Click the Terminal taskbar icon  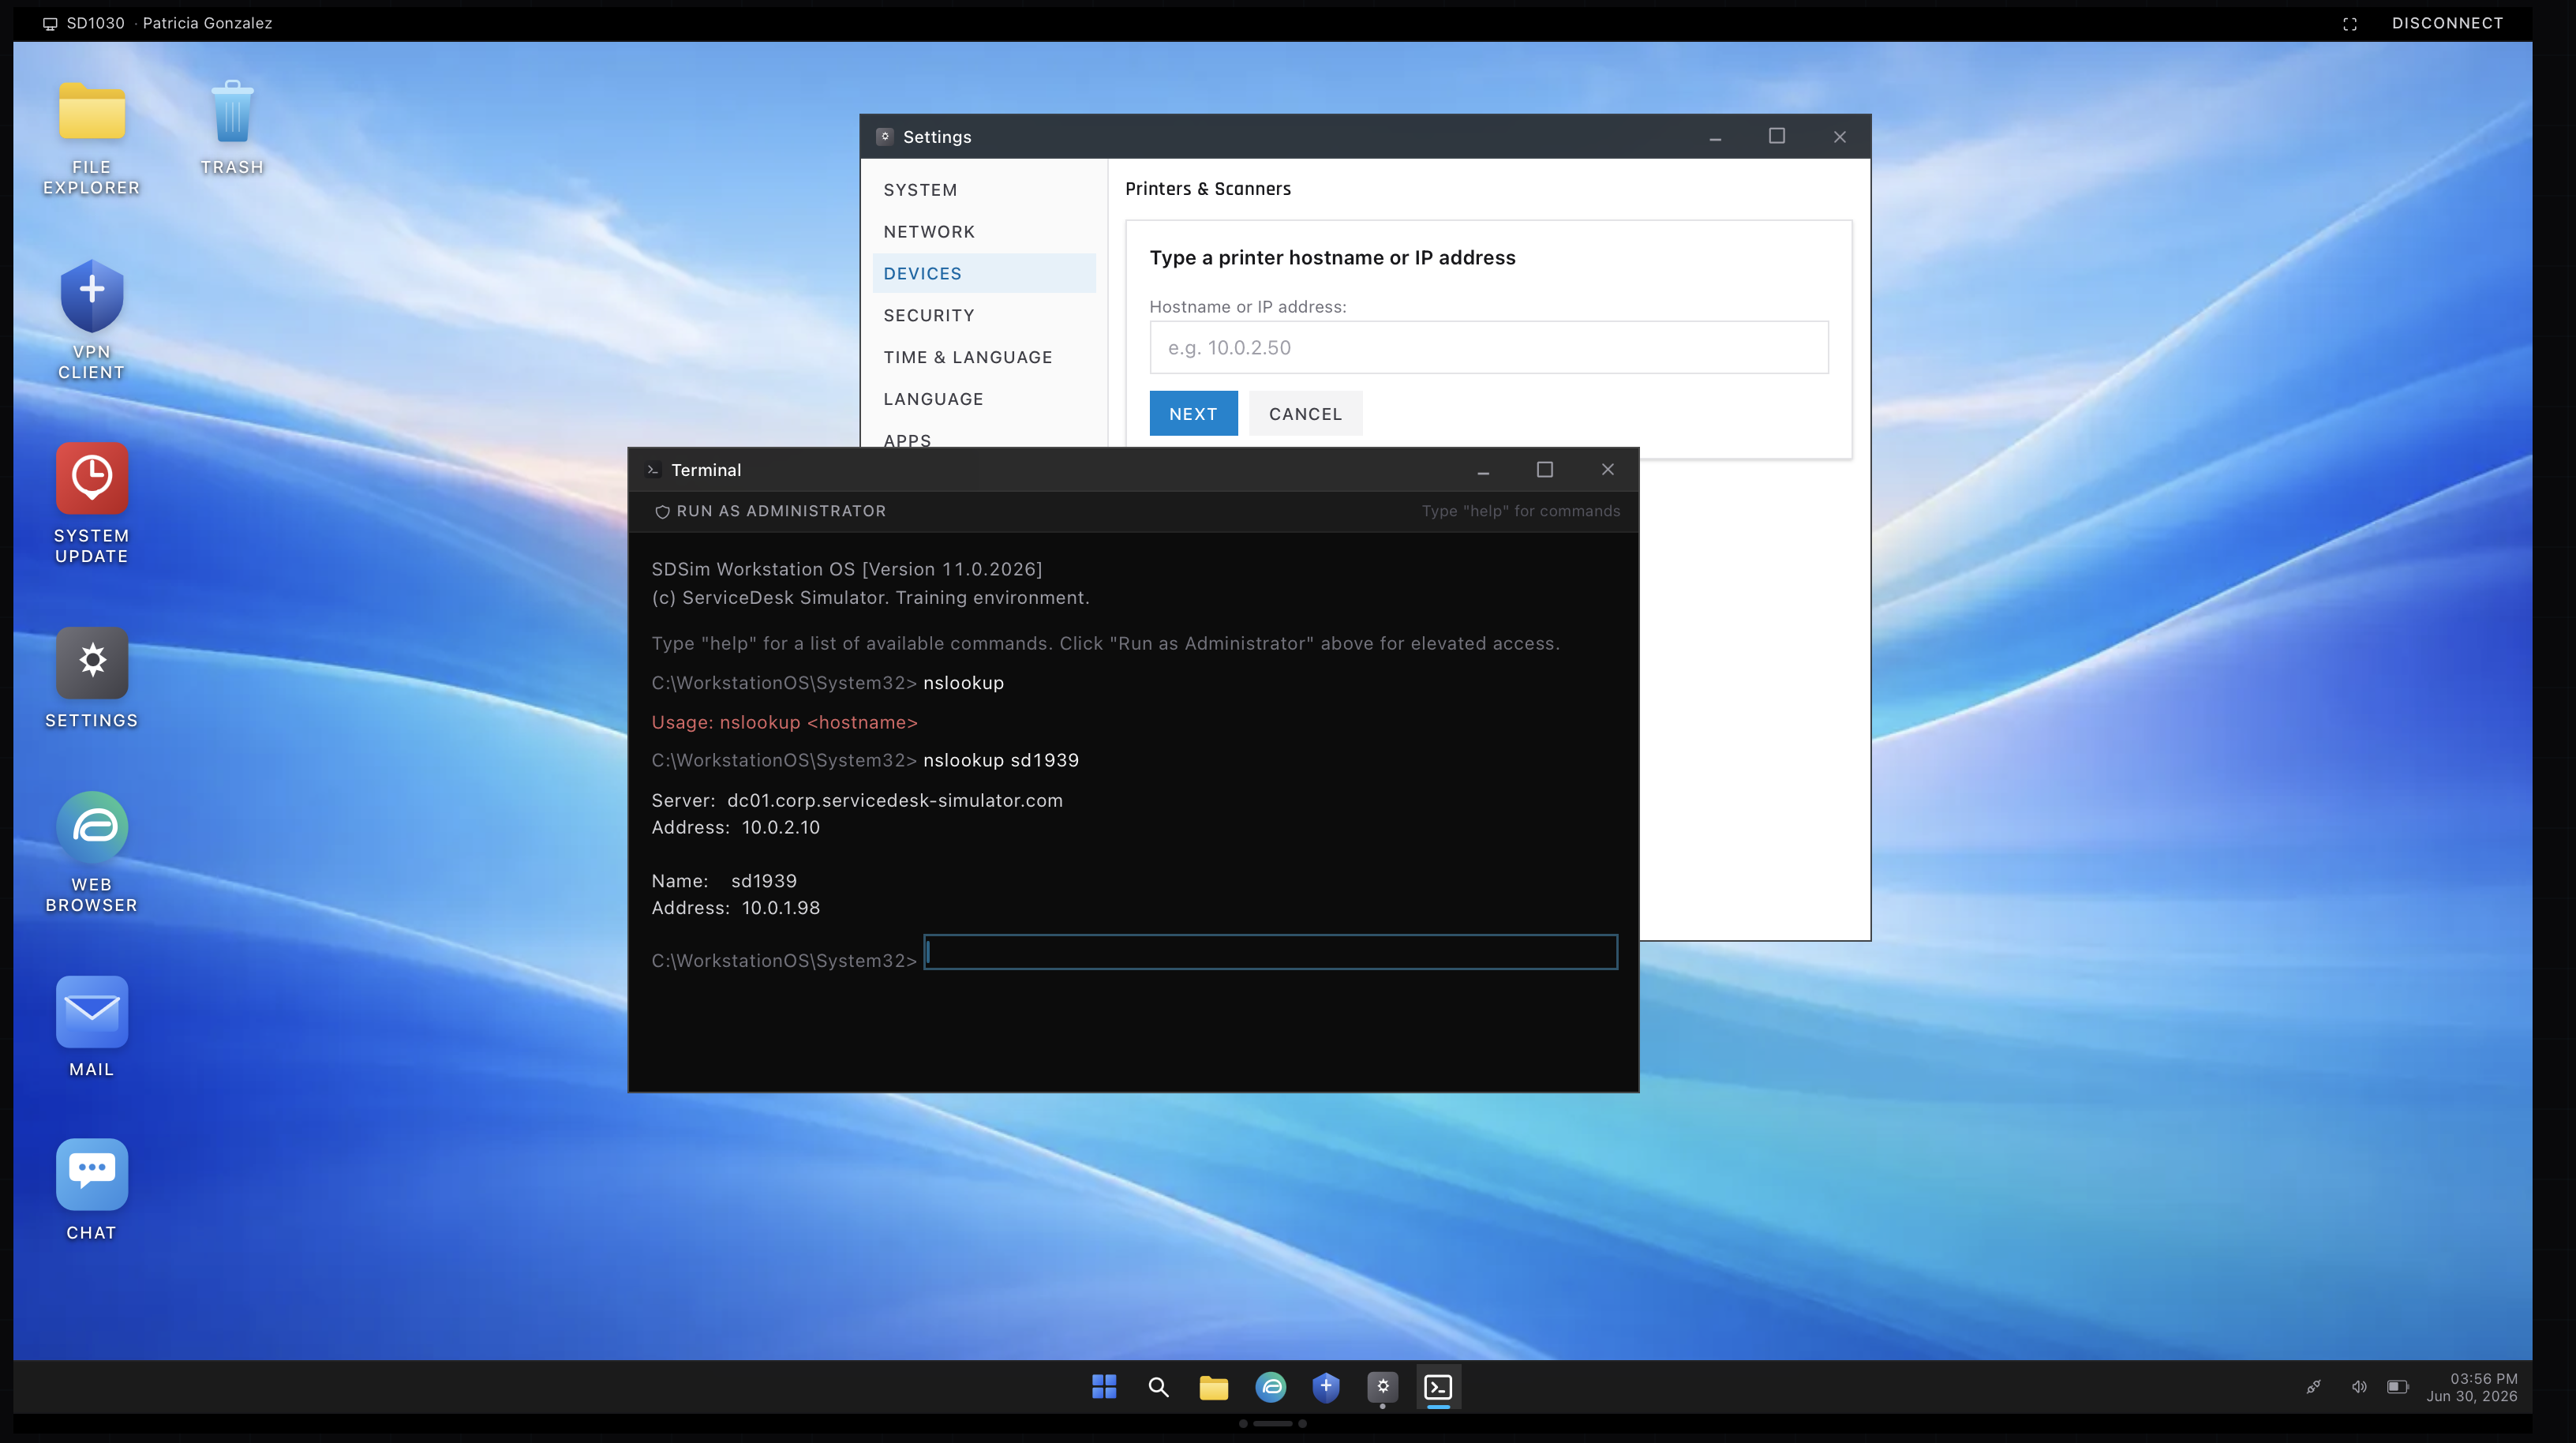coord(1438,1386)
